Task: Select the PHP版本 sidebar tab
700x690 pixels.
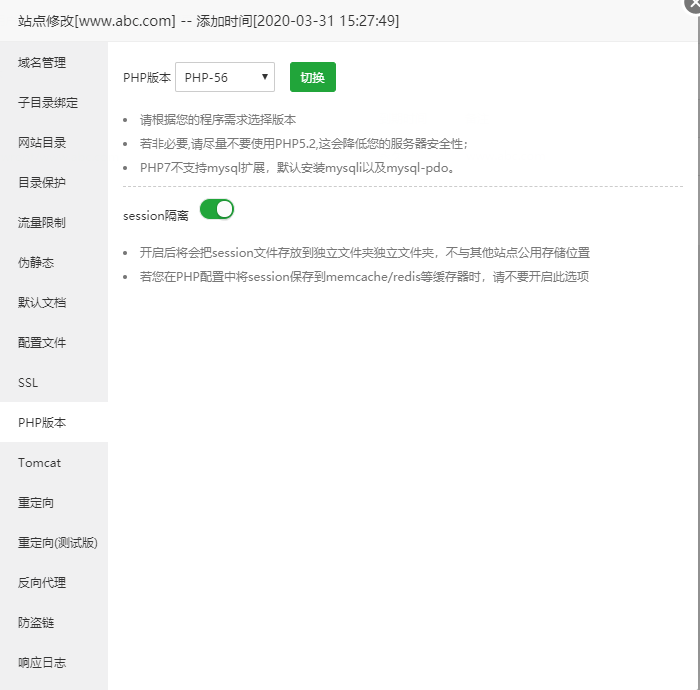Action: (54, 422)
